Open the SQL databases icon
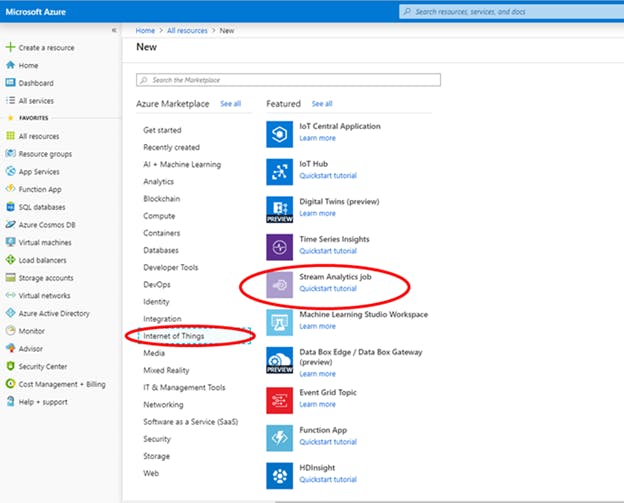This screenshot has width=624, height=503. 10,207
